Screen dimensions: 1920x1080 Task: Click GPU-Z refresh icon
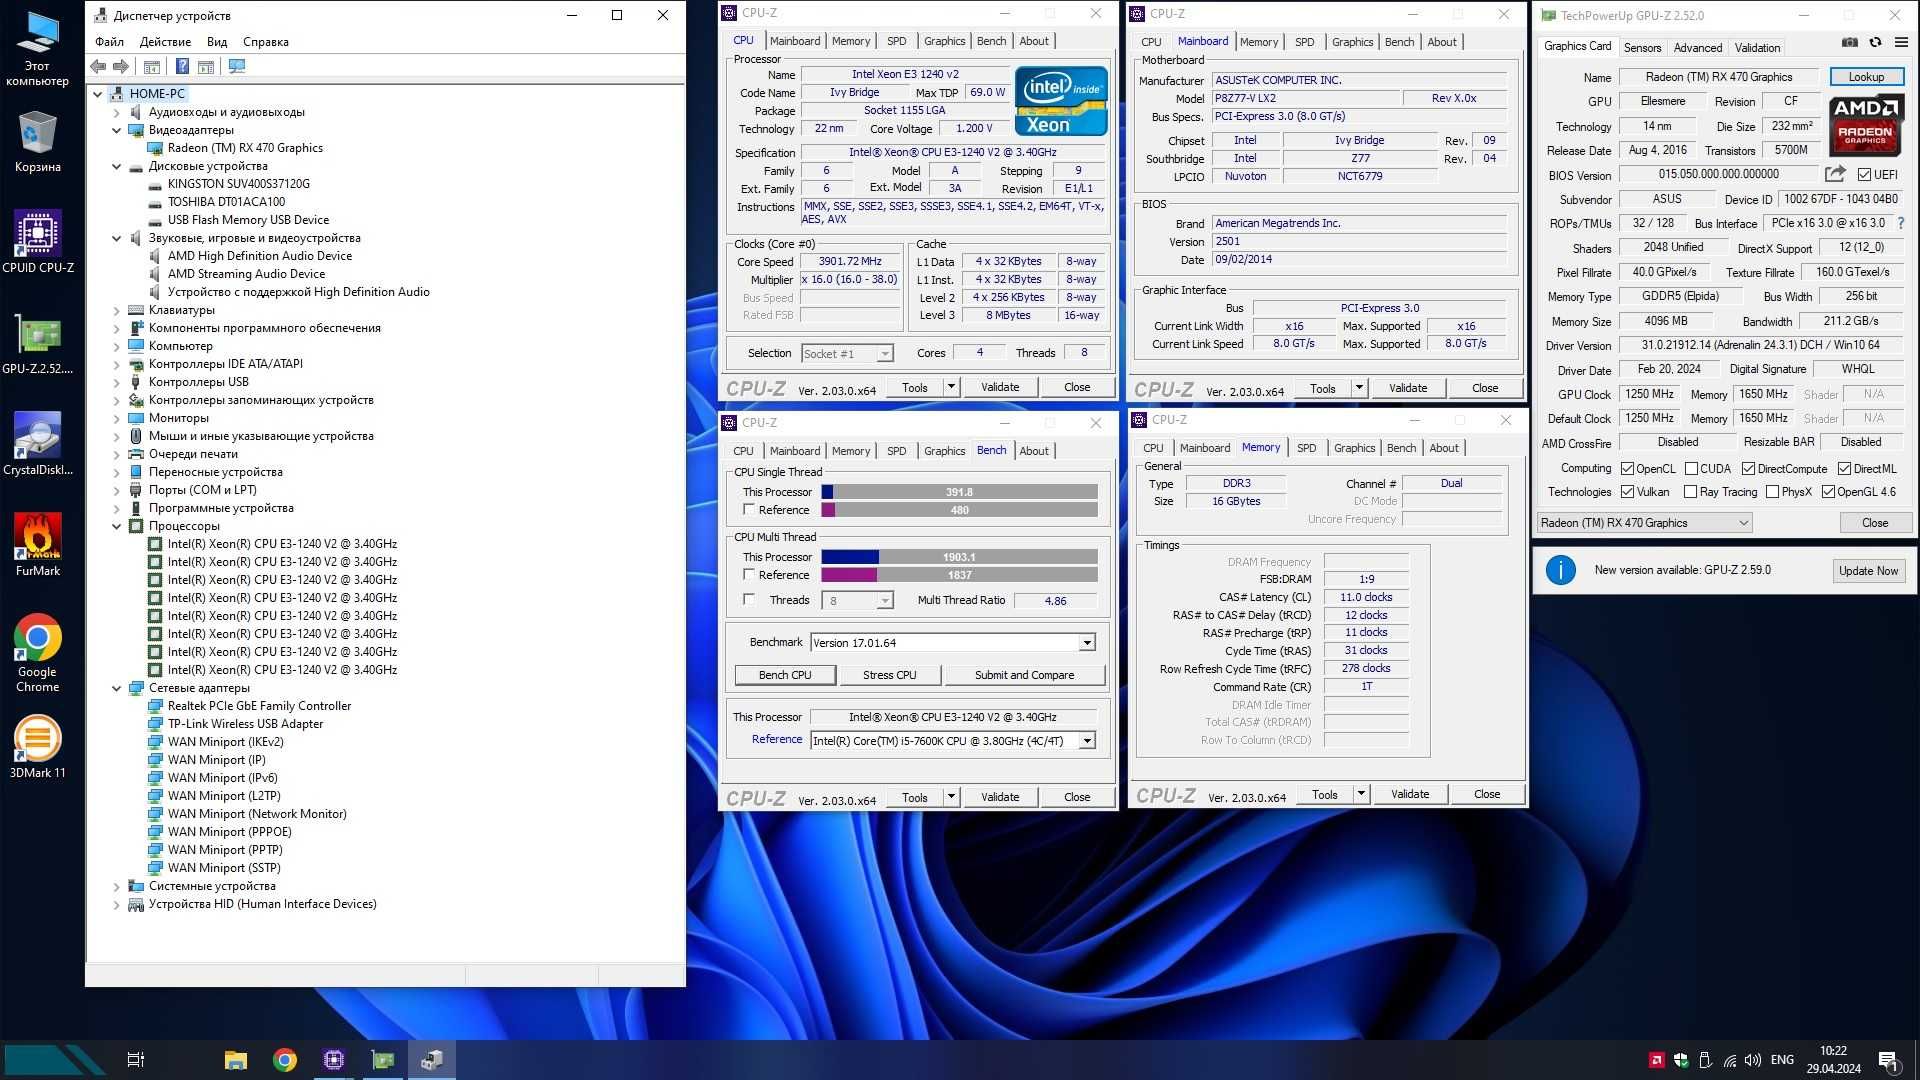[1876, 42]
